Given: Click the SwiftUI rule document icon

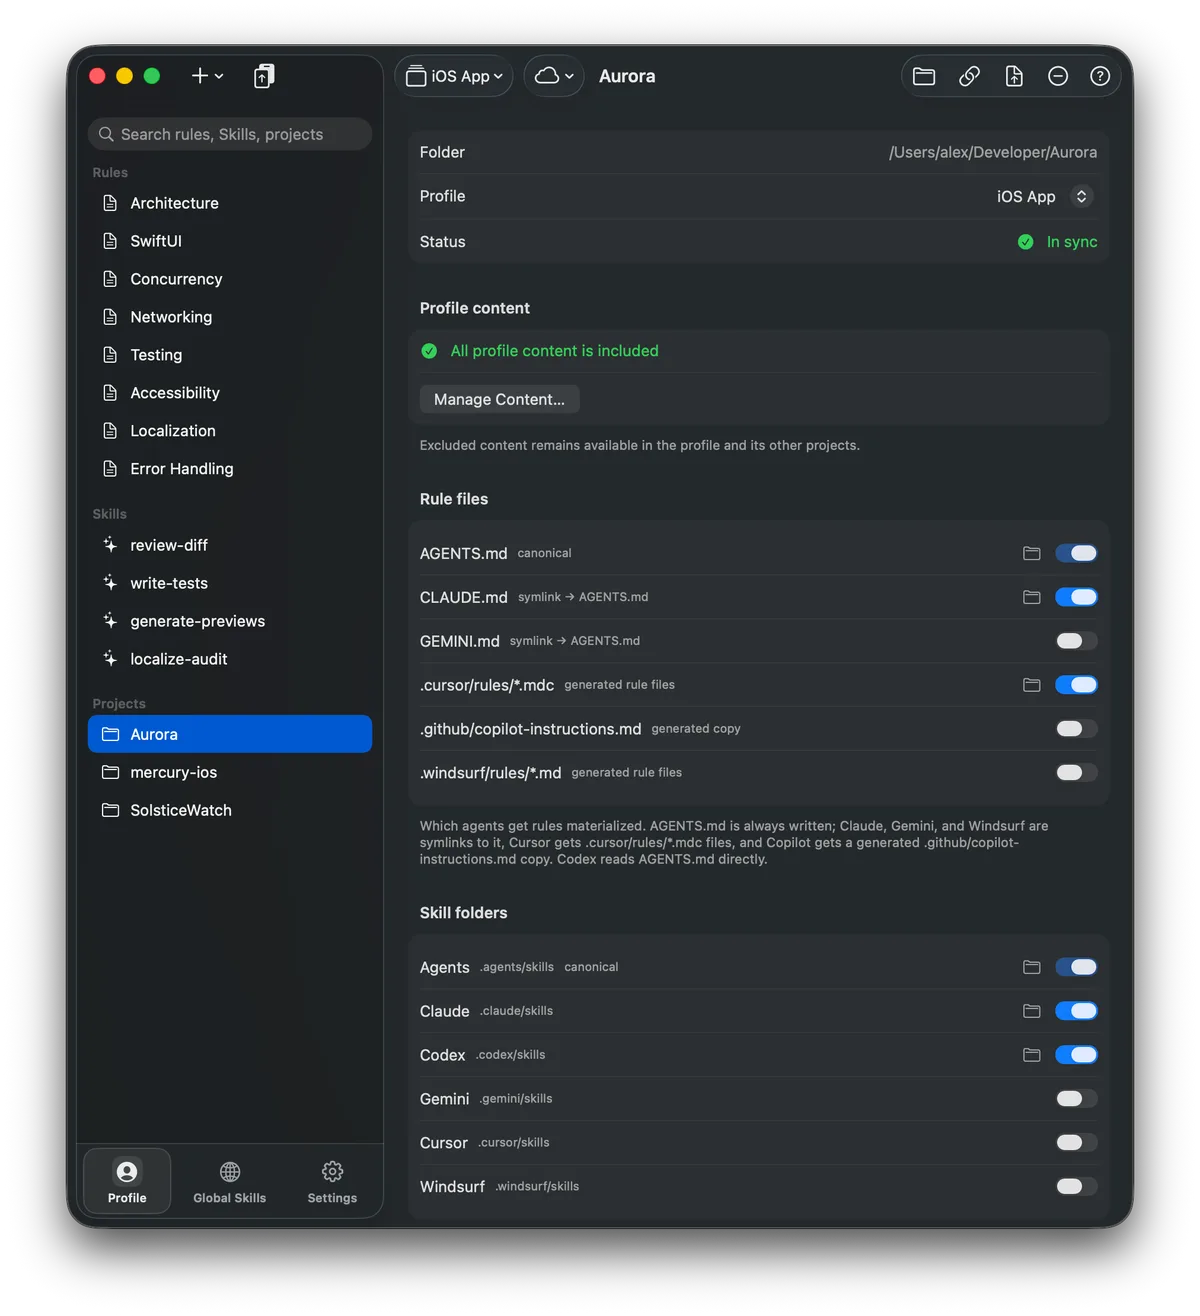Looking at the screenshot, I should (x=110, y=241).
